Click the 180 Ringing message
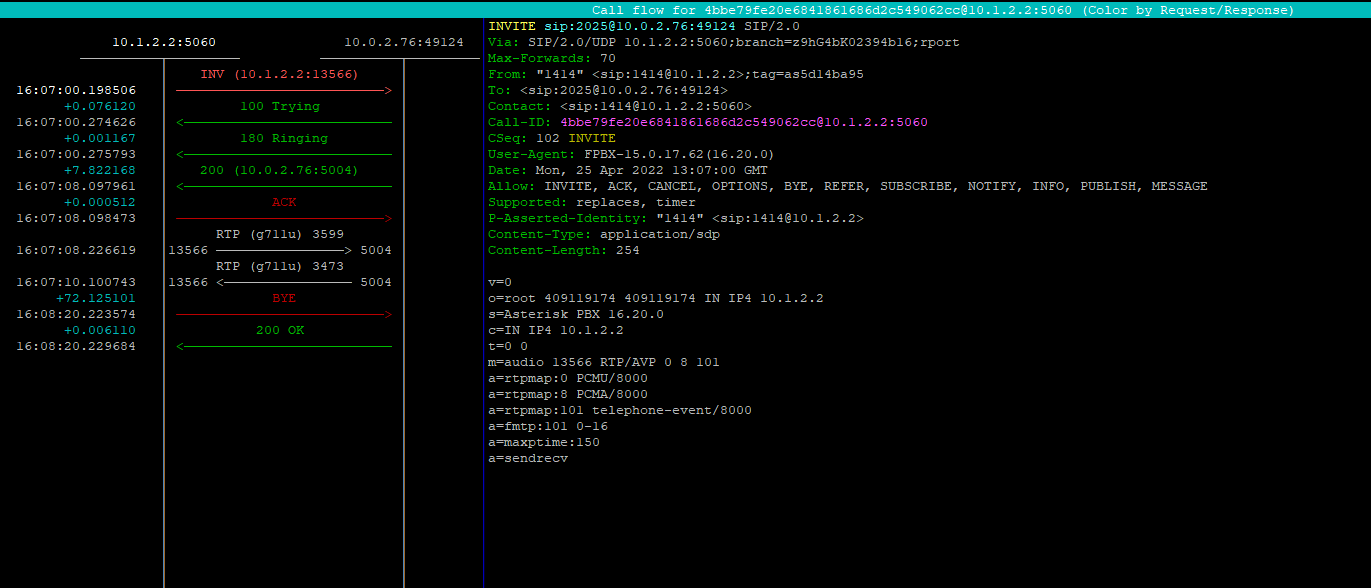Viewport: 1371px width, 588px height. (283, 138)
